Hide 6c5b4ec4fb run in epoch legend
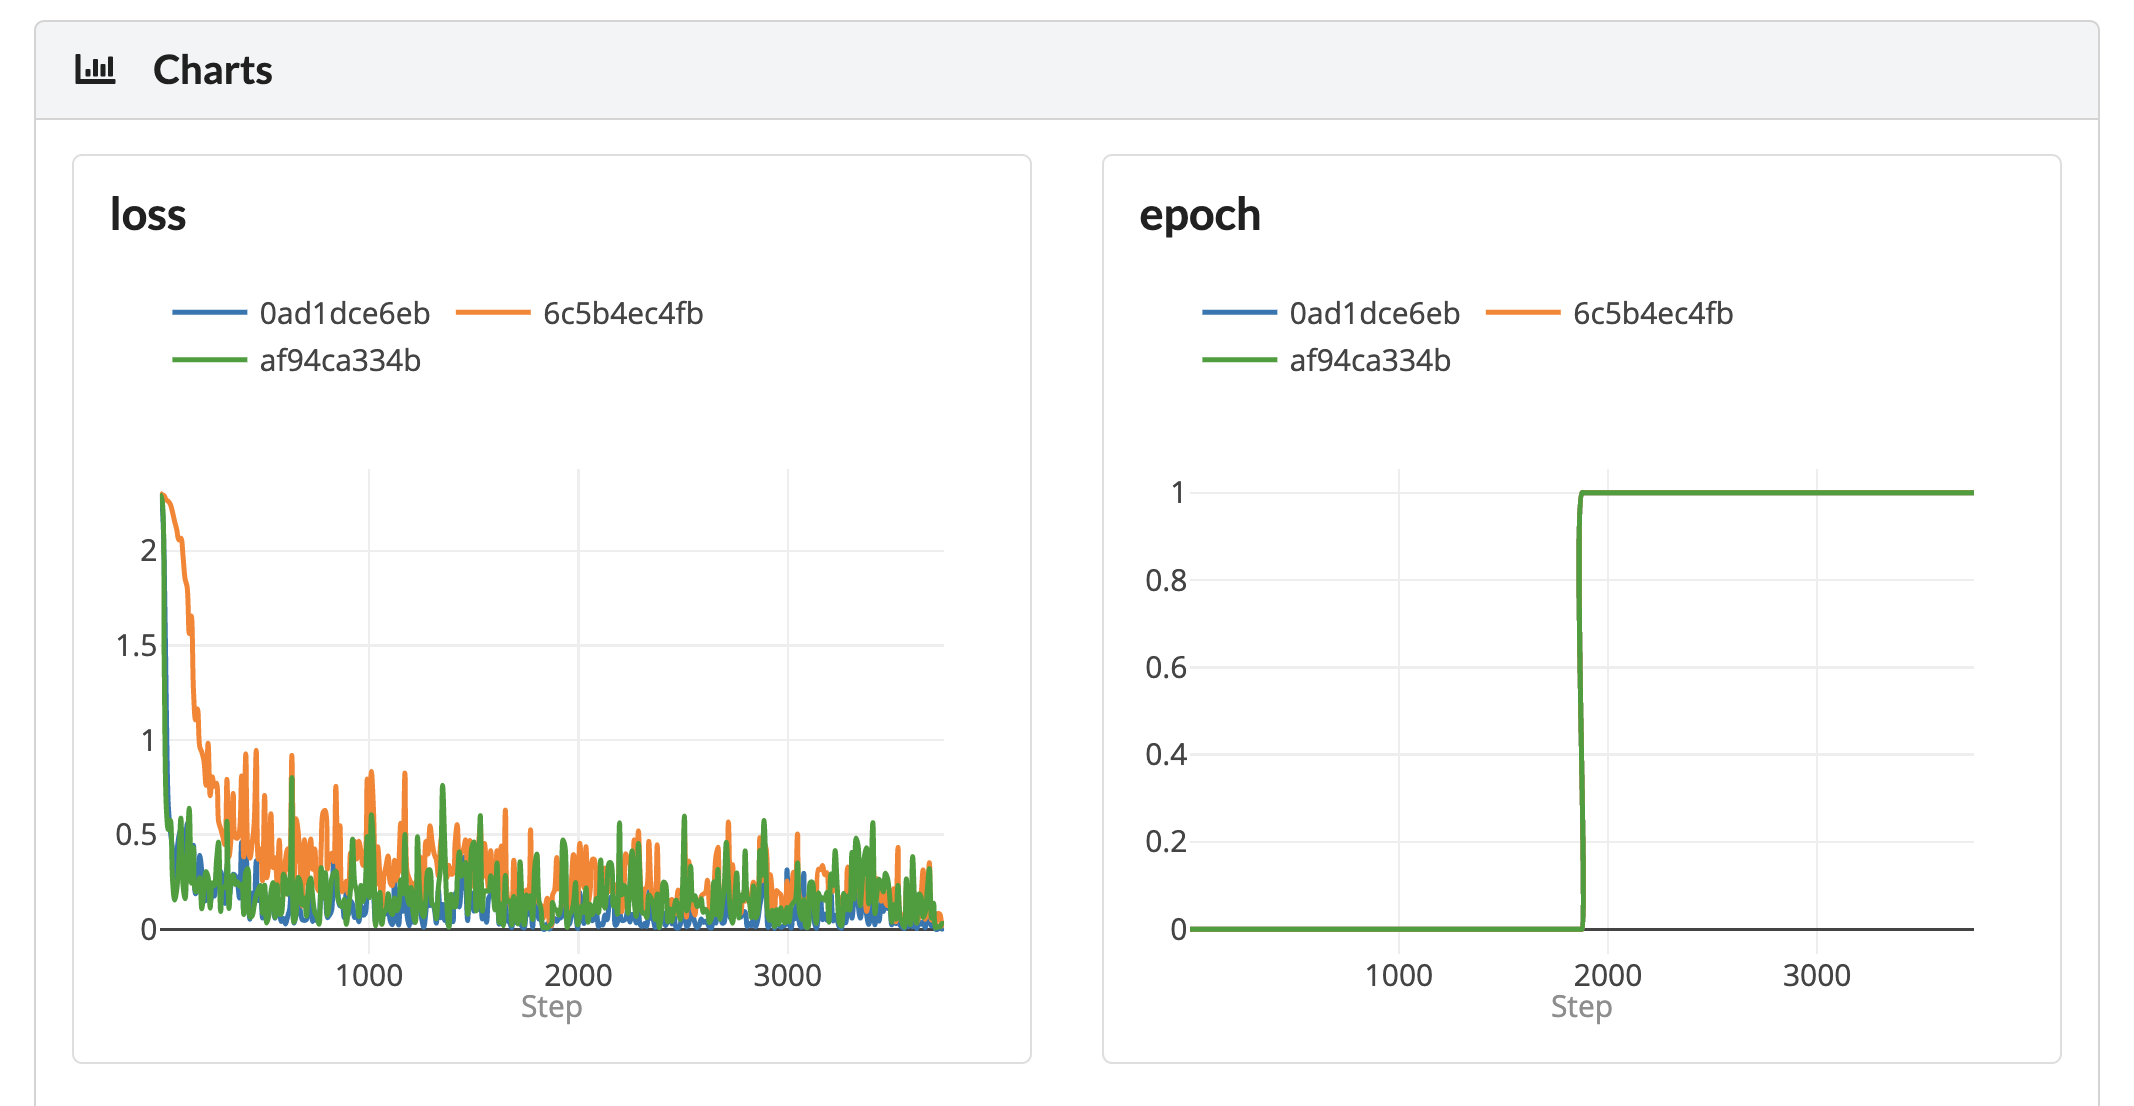The width and height of the screenshot is (2134, 1106). point(1653,313)
